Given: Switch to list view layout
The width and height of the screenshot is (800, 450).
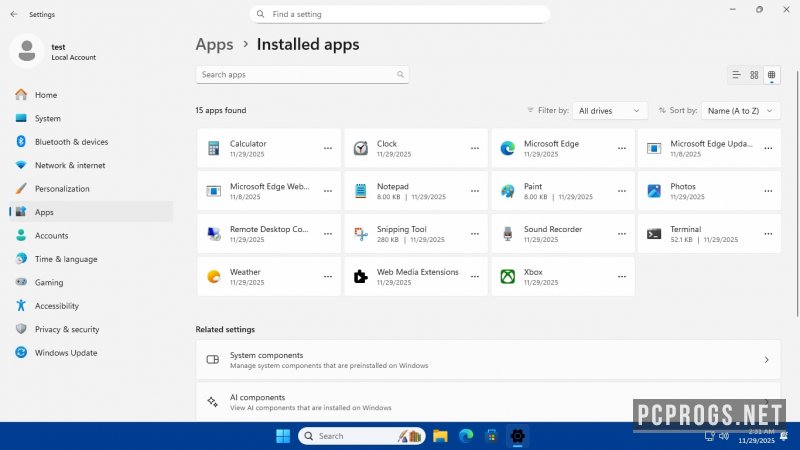Looking at the screenshot, I should [736, 75].
